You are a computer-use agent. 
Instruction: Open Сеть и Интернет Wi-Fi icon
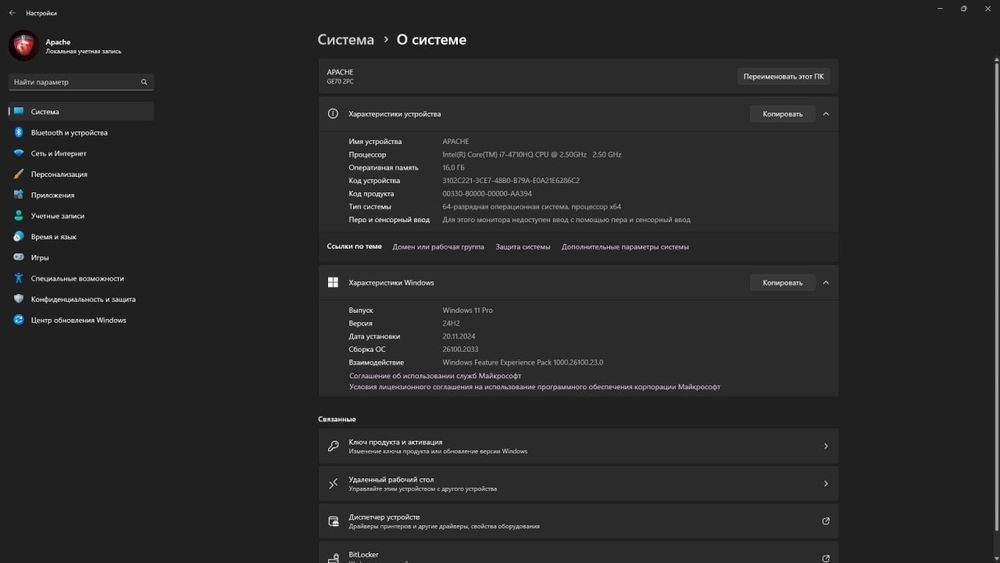click(19, 154)
